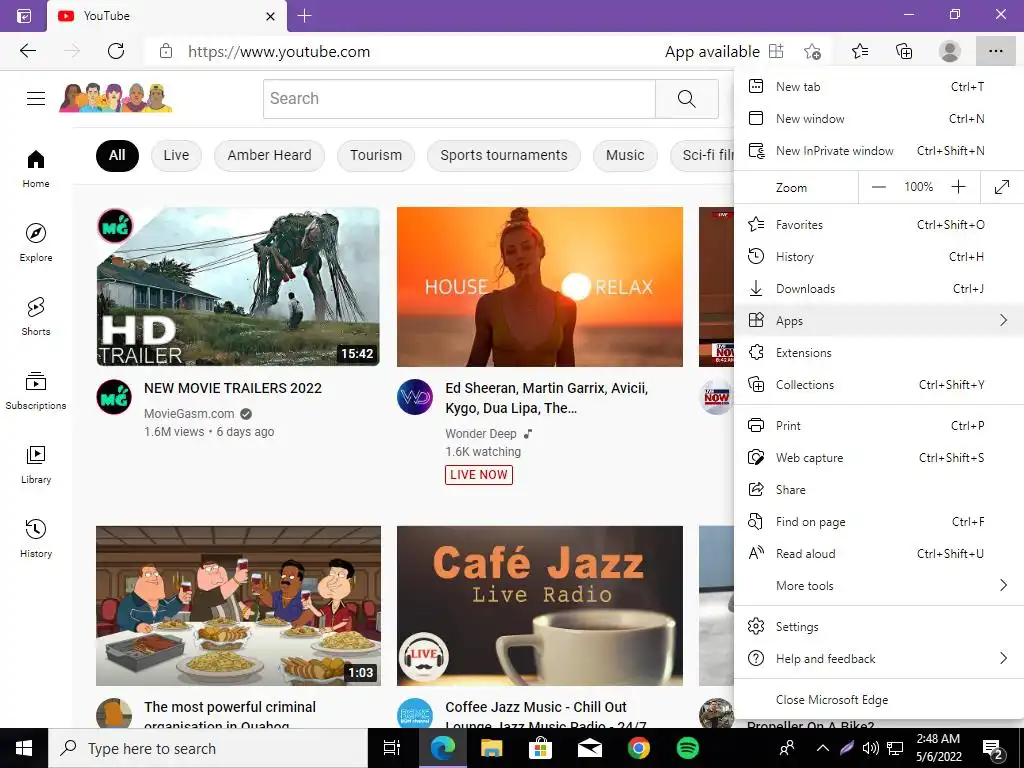Choose Close Microsoft Edge
The height and width of the screenshot is (768, 1024).
(x=879, y=699)
